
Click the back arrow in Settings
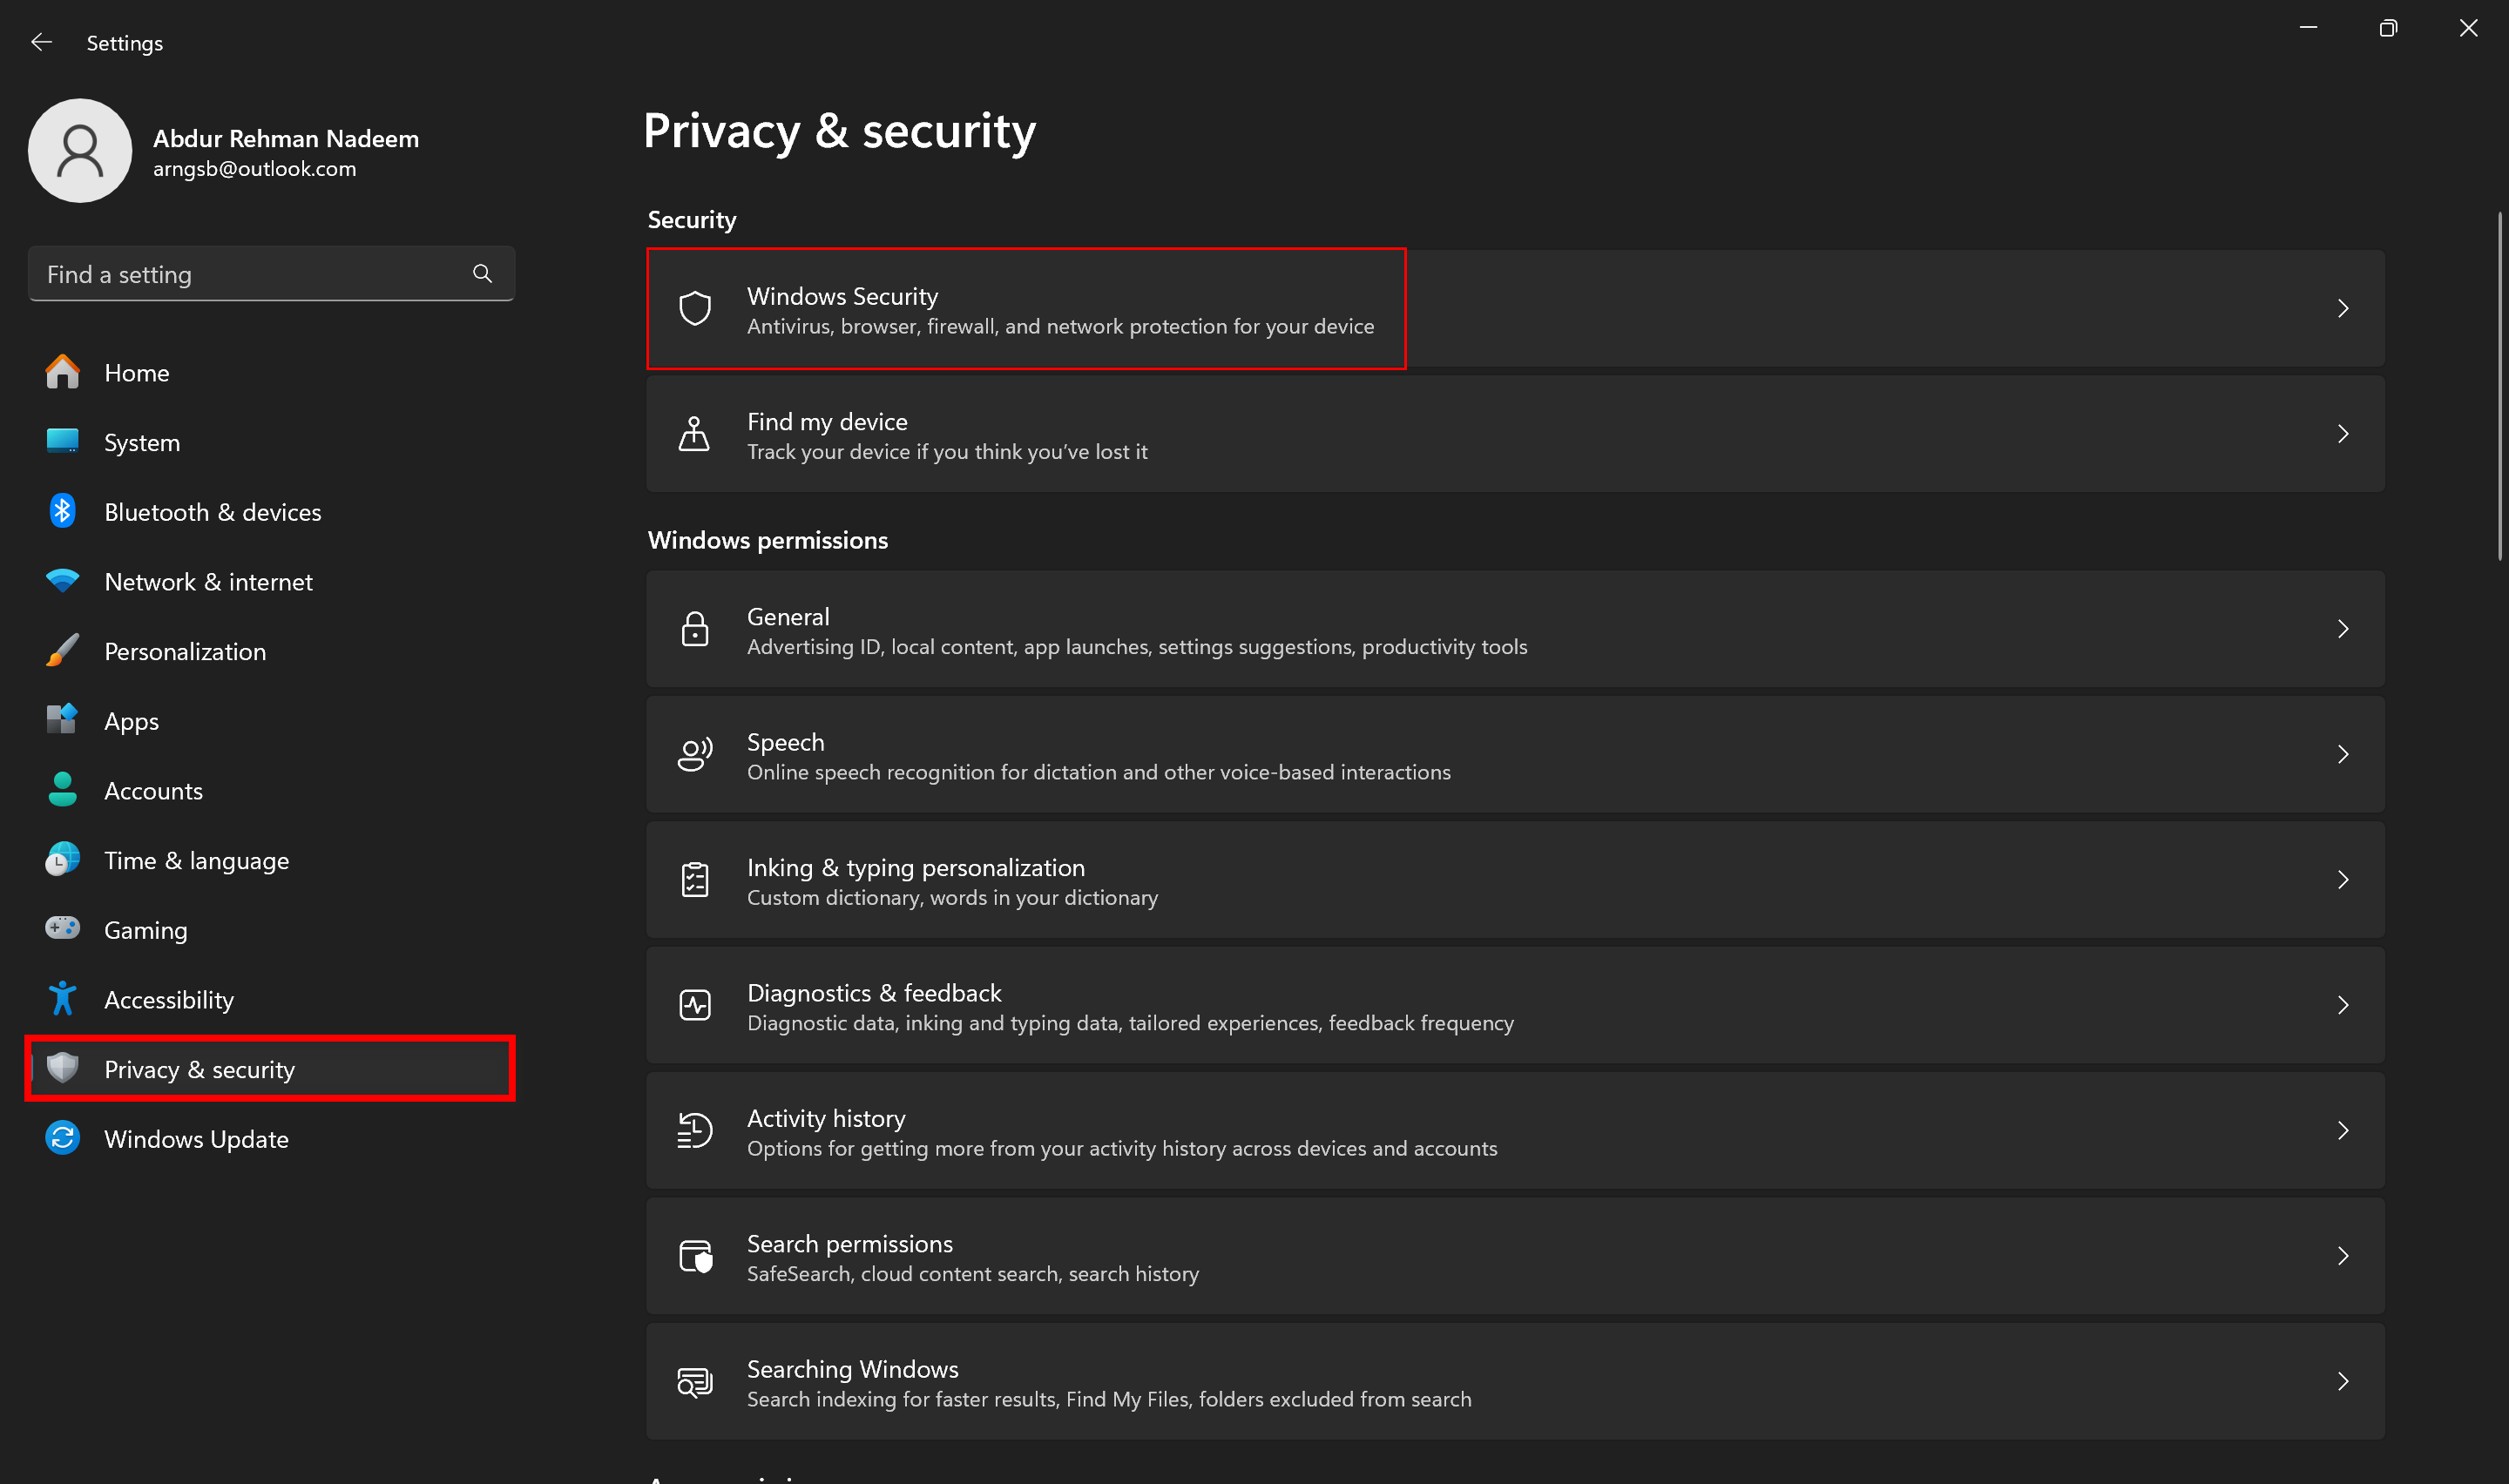pos(41,42)
